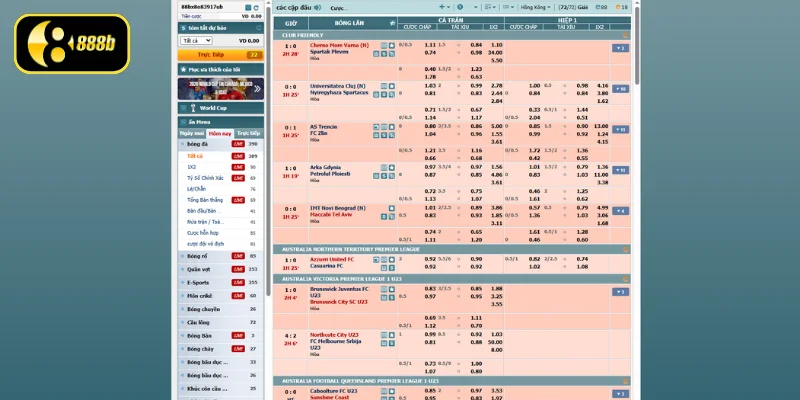Screen dimensions: 800x400
Task: Expand more bets for Brunswick Juventus U23
Action: [x=620, y=292]
